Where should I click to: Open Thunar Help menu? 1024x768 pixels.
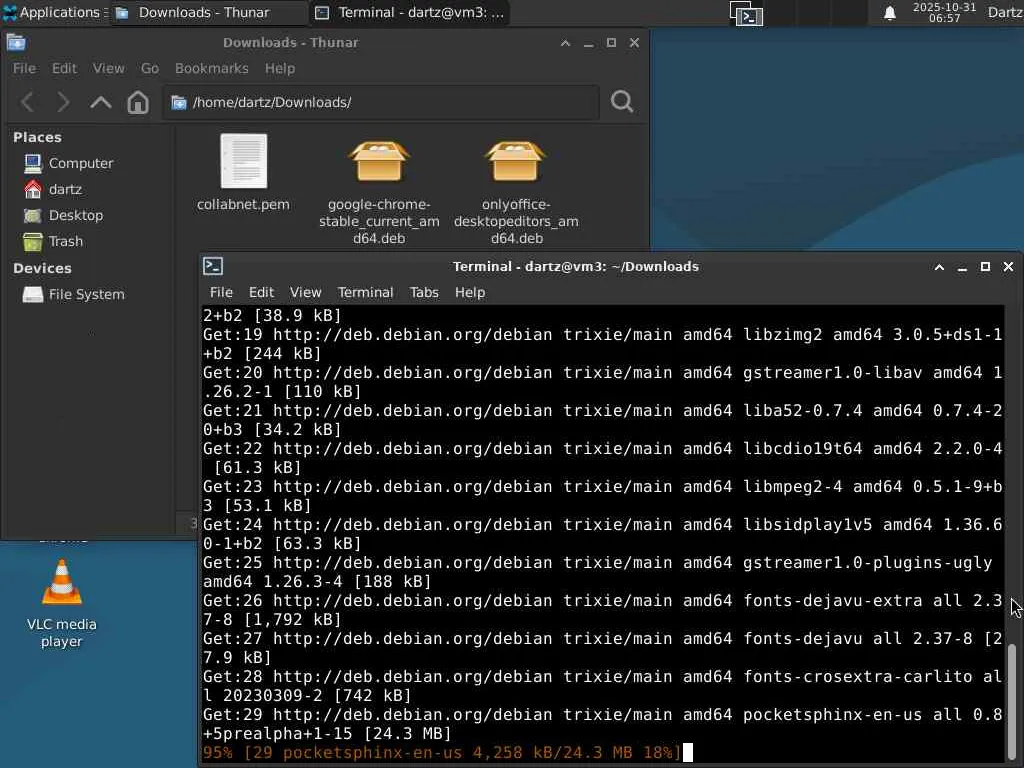[x=280, y=69]
